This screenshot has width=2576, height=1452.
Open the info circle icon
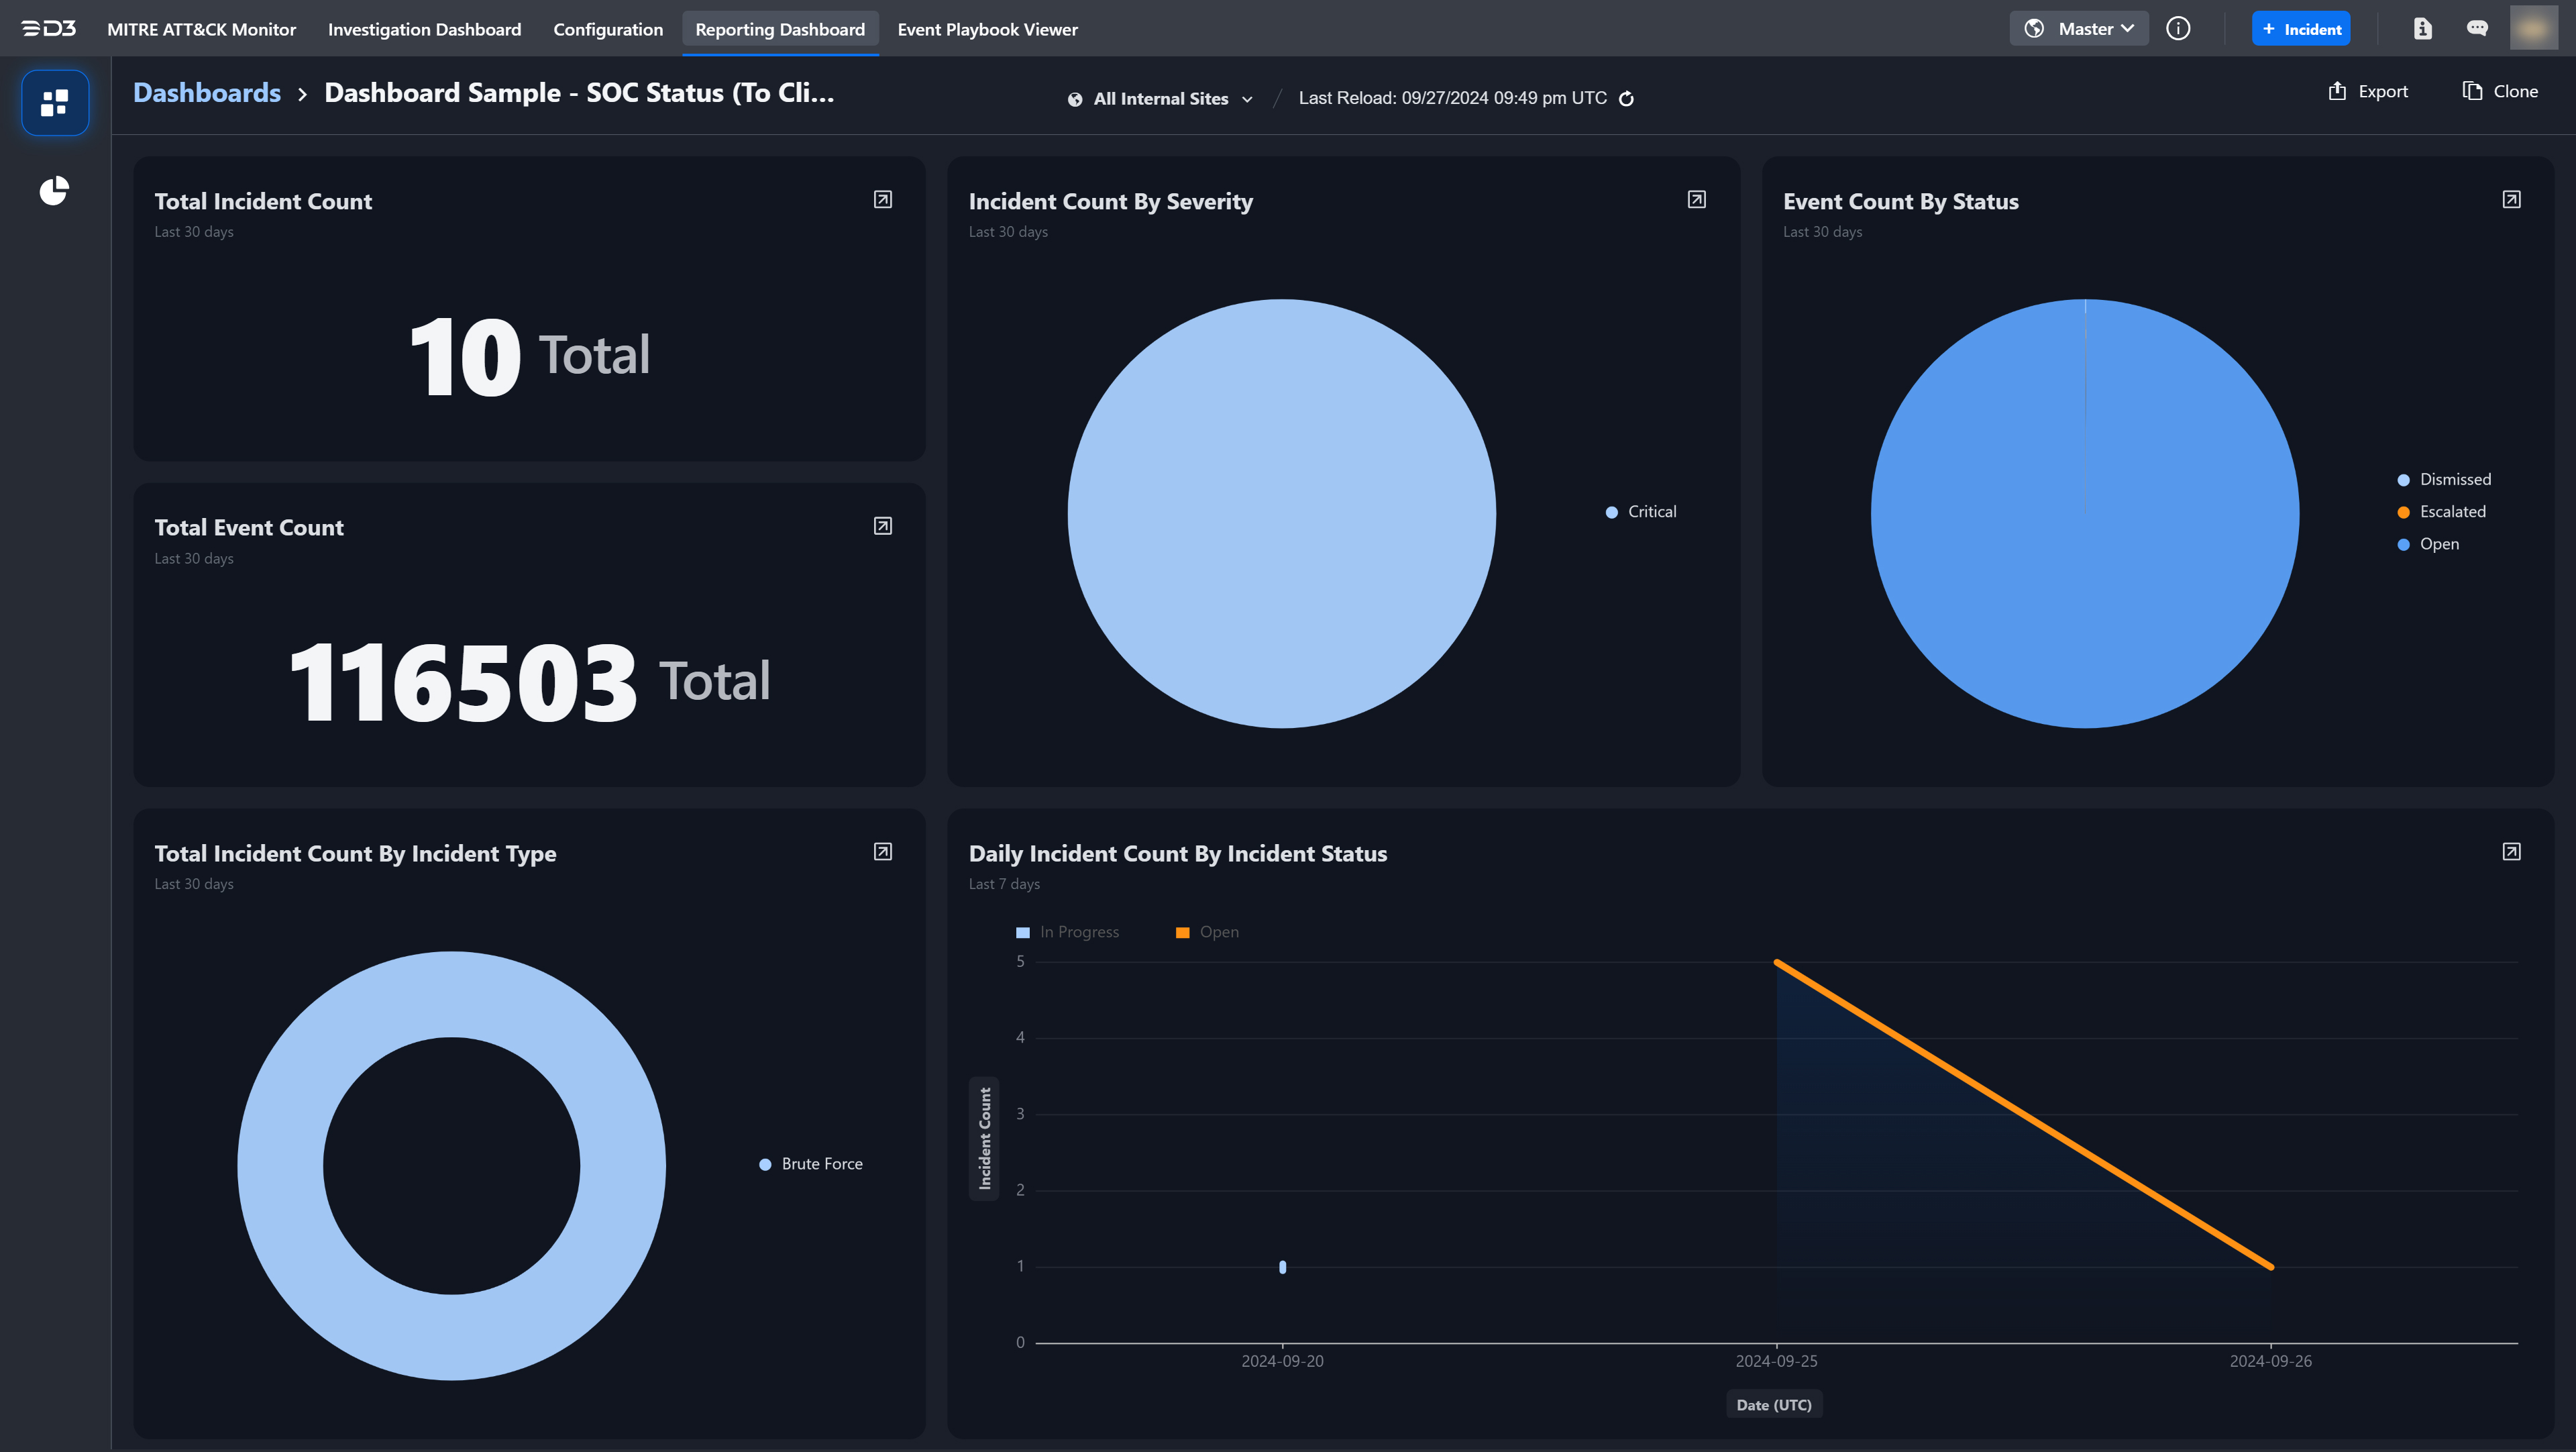[2177, 29]
